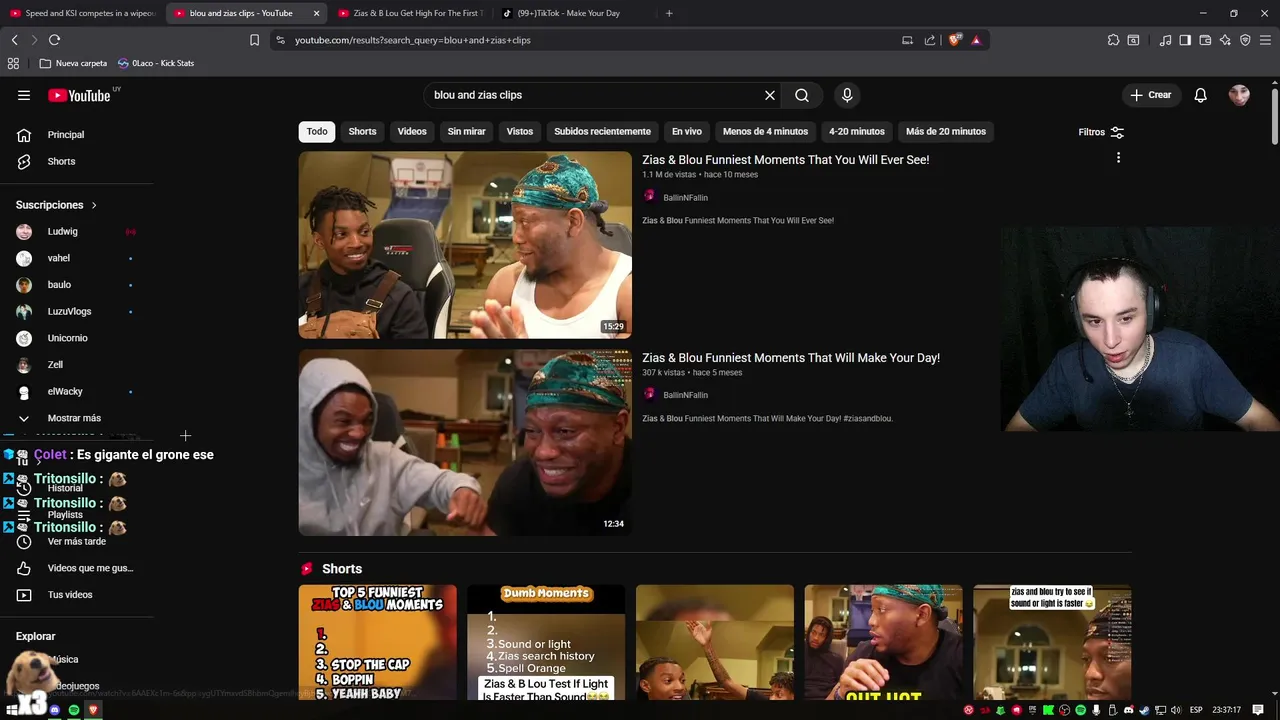Open the account avatar menu

pos(1239,95)
